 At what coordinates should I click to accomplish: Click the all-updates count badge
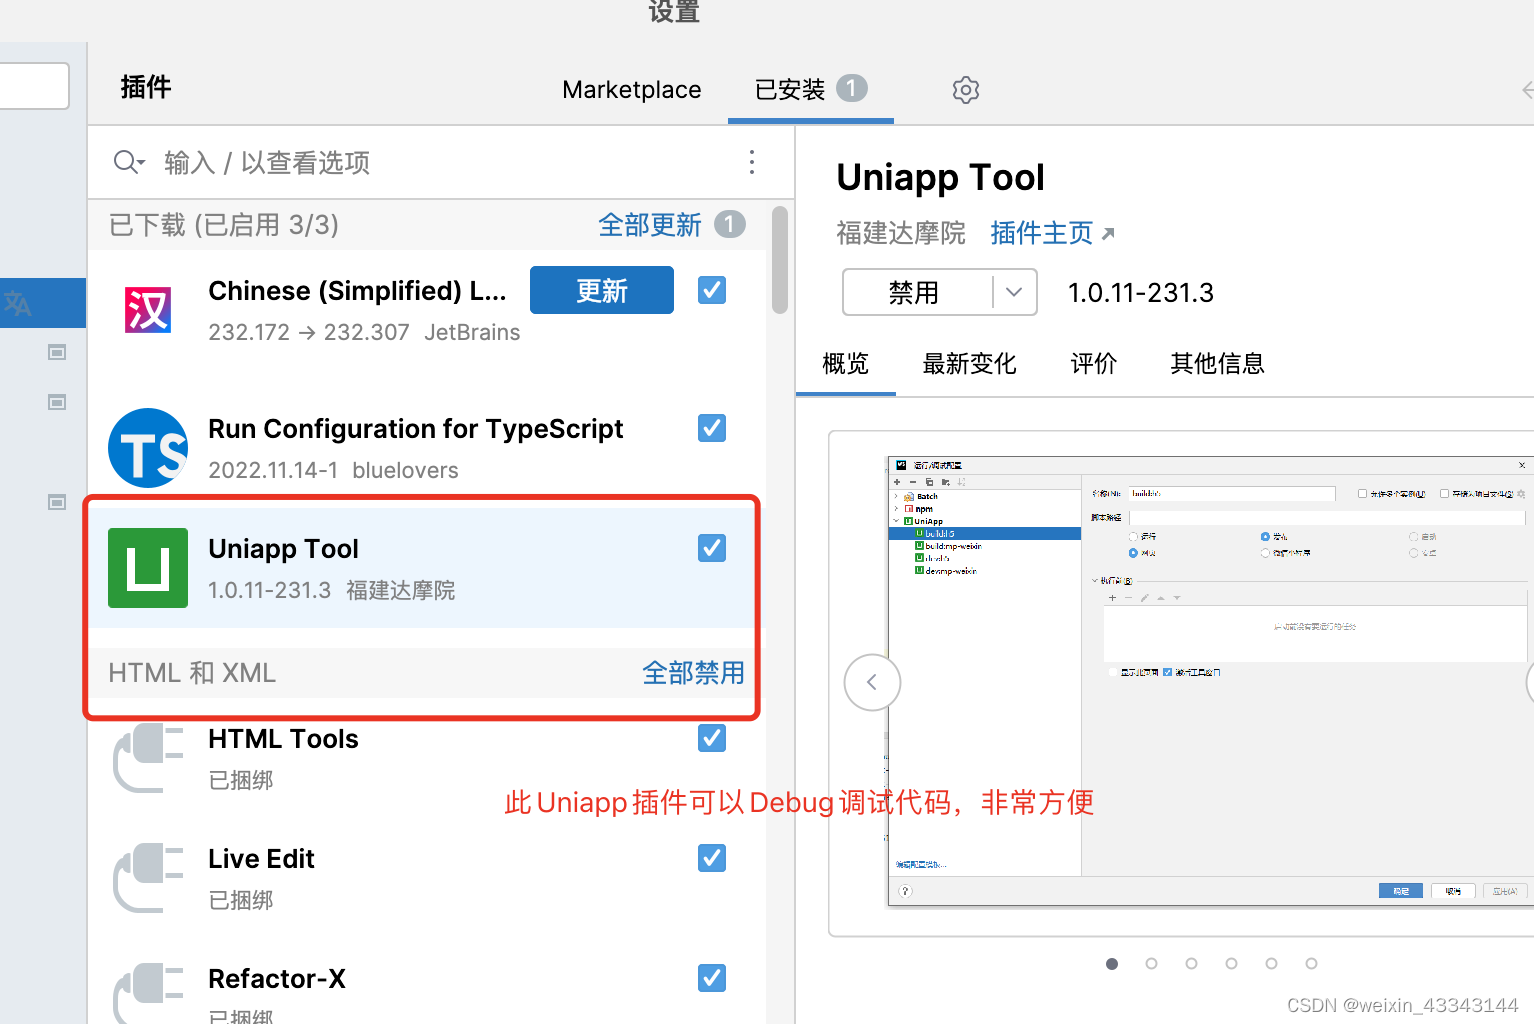730,224
